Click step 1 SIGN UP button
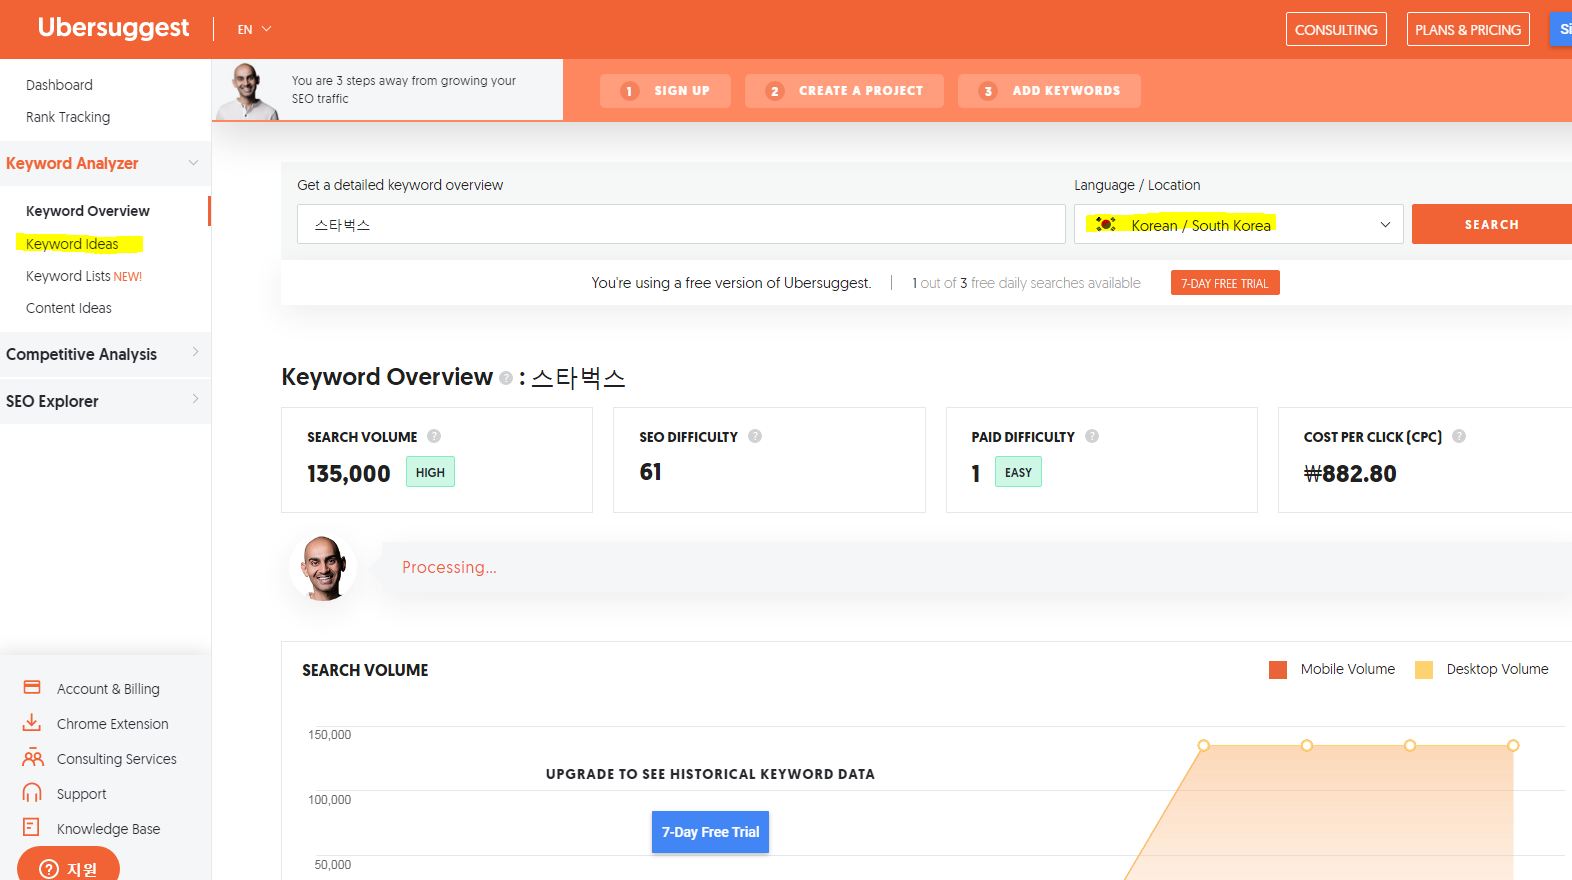Image resolution: width=1572 pixels, height=880 pixels. coord(665,91)
